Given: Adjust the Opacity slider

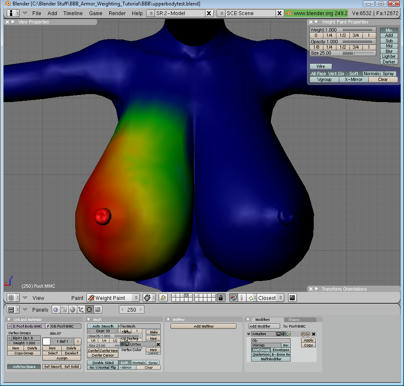Looking at the screenshot, I should pyautogui.click(x=343, y=42).
